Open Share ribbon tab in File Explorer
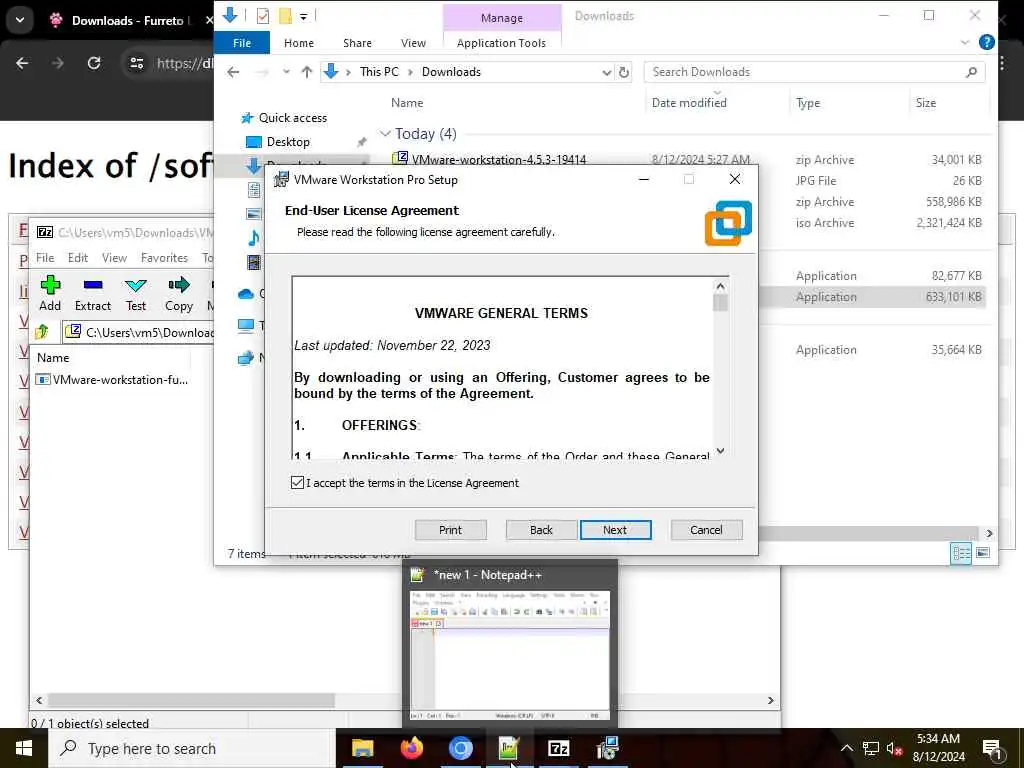Image resolution: width=1024 pixels, height=768 pixels. 357,43
